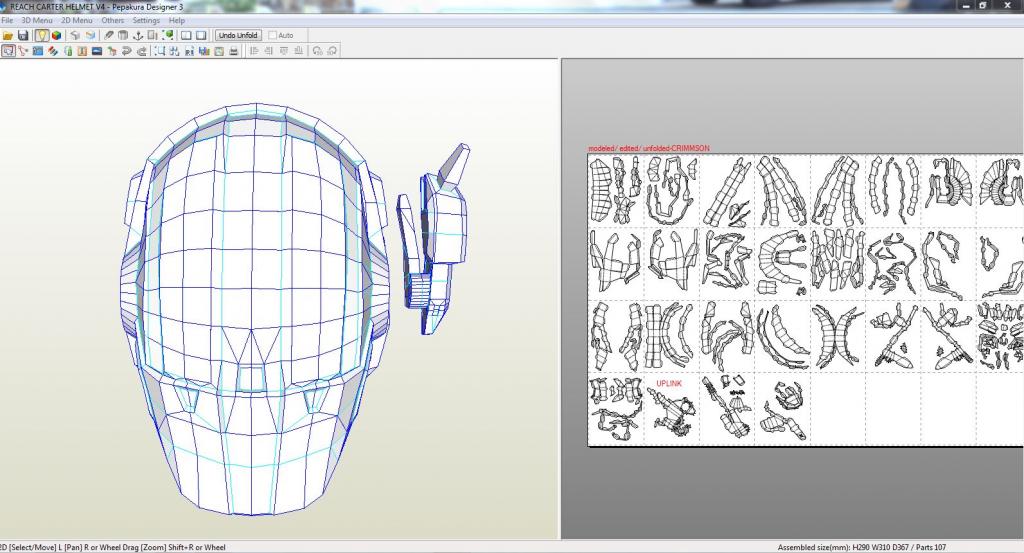Click the gray cube toolbar icon
The width and height of the screenshot is (1024, 553).
[75, 35]
